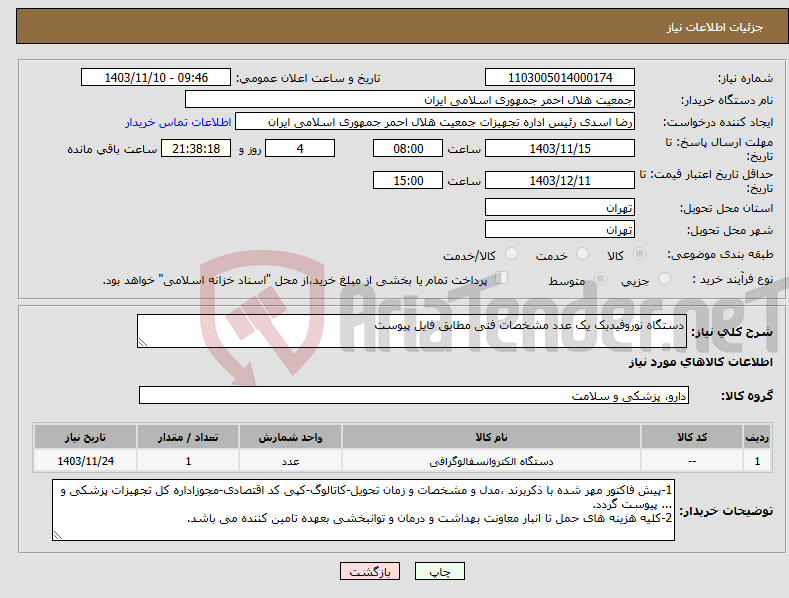
Task: Click the نام کالا column header
Action: point(491,437)
